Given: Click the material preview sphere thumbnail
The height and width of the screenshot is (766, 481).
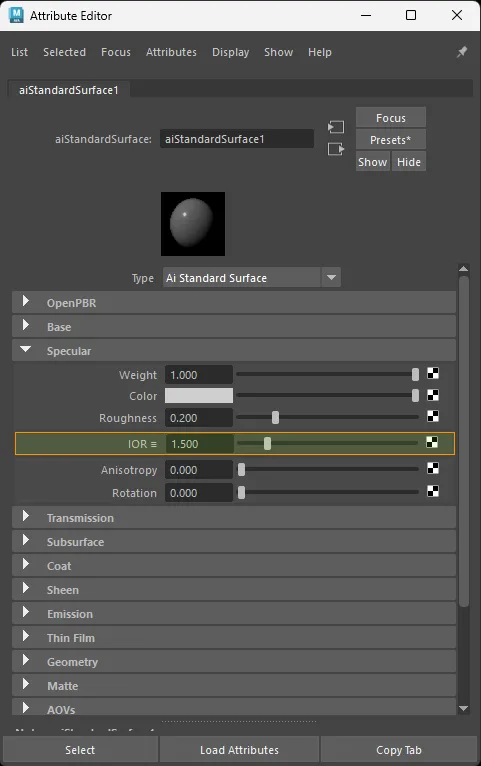Looking at the screenshot, I should tap(193, 224).
